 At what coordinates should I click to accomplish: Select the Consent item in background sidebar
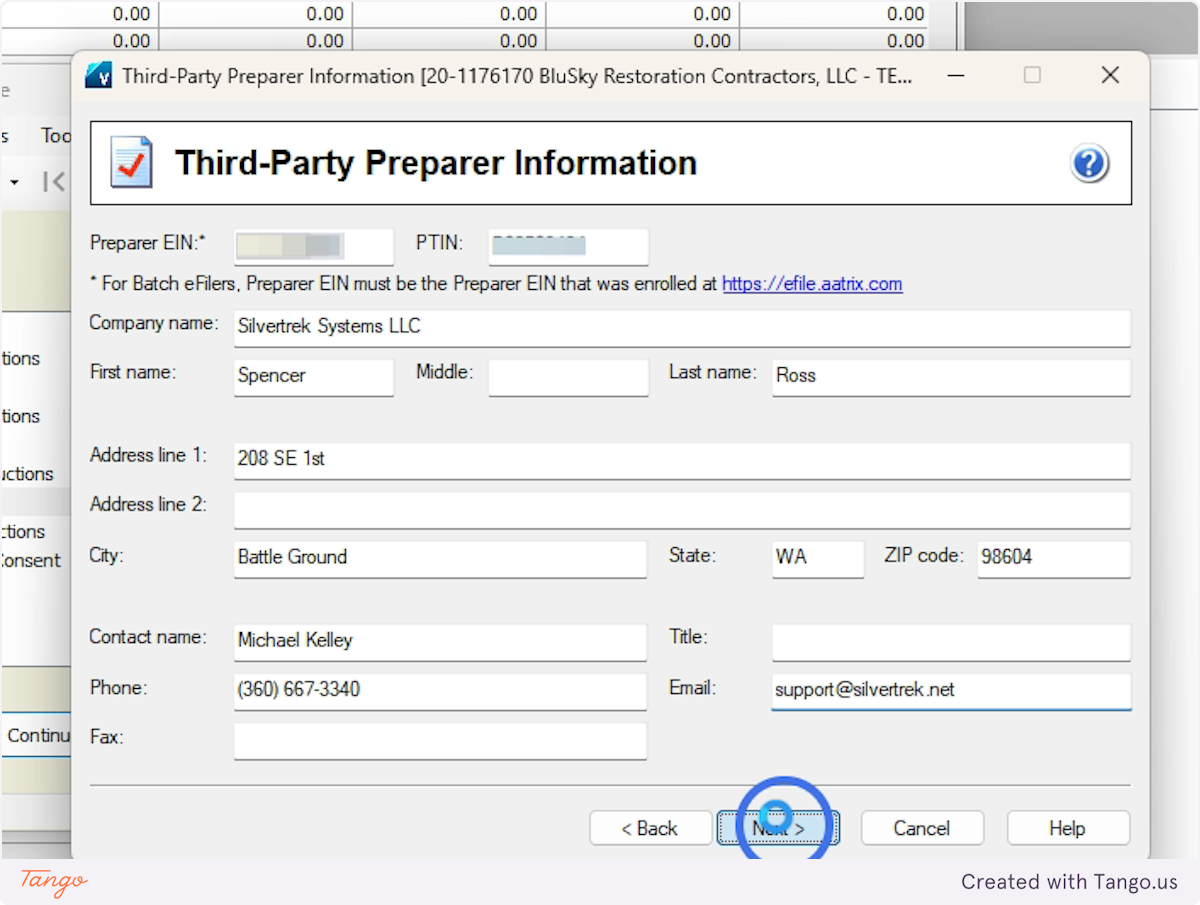(x=31, y=561)
